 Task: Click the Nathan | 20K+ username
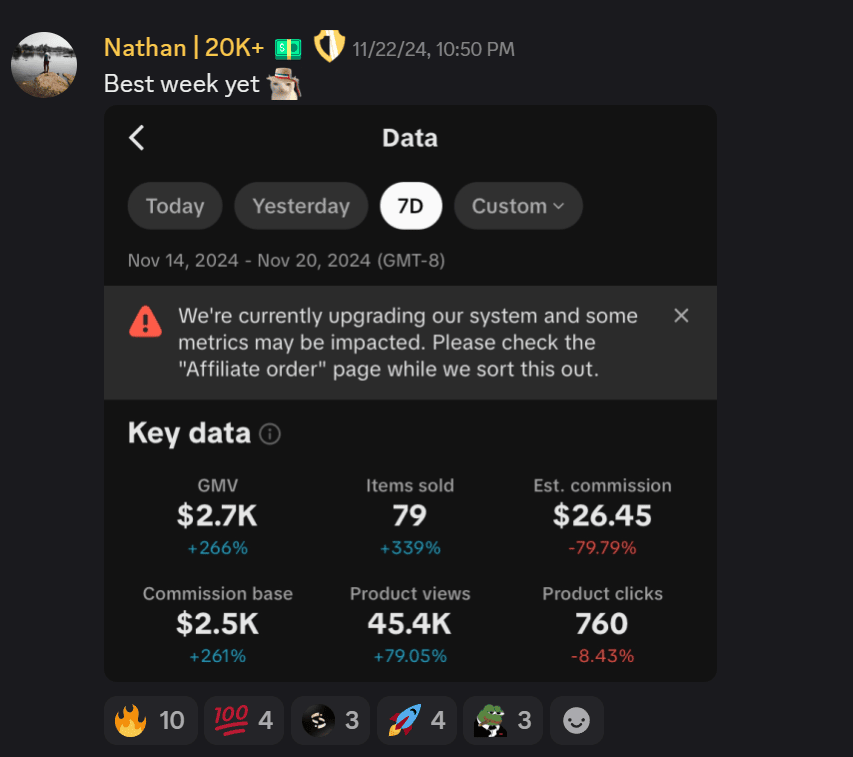point(183,48)
